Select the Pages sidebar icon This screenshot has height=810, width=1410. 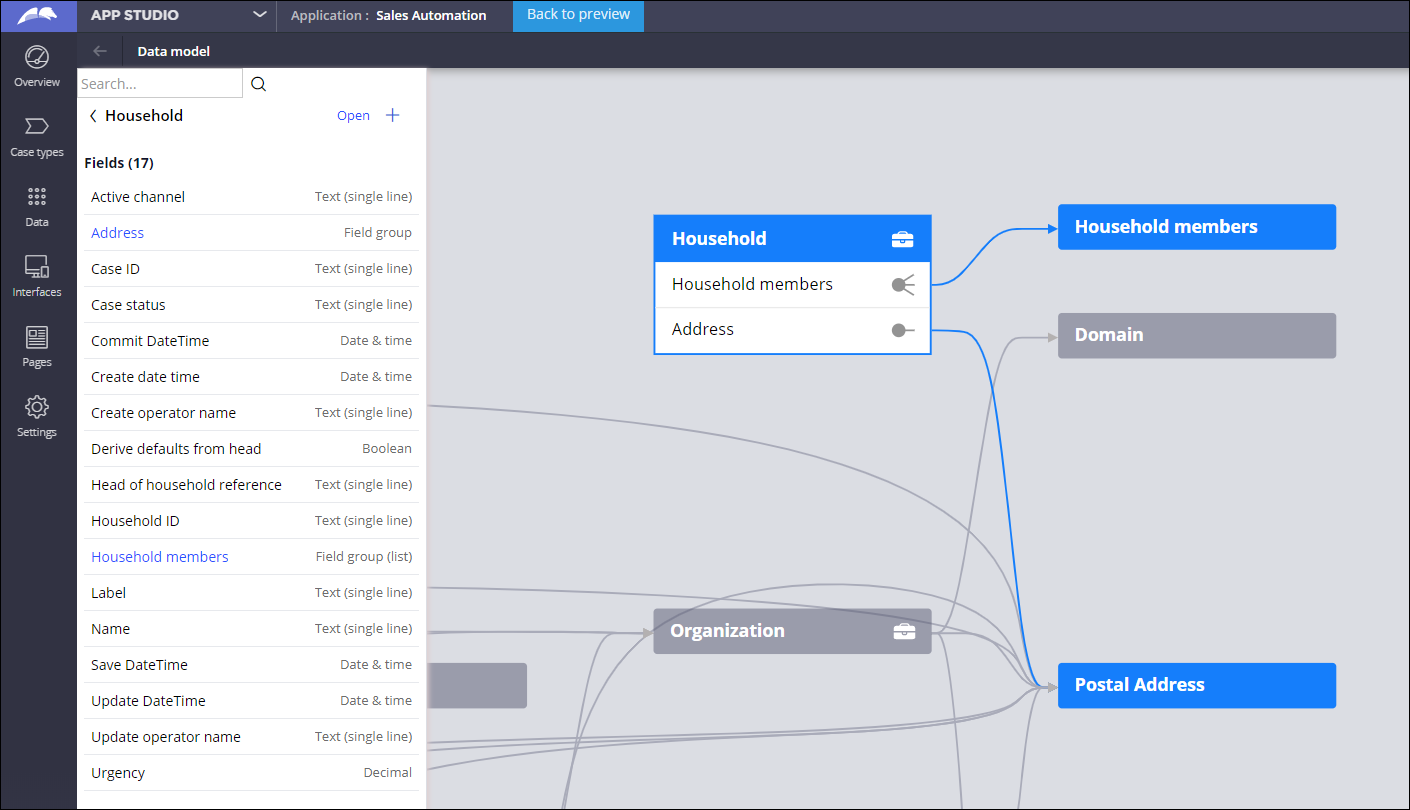36,345
